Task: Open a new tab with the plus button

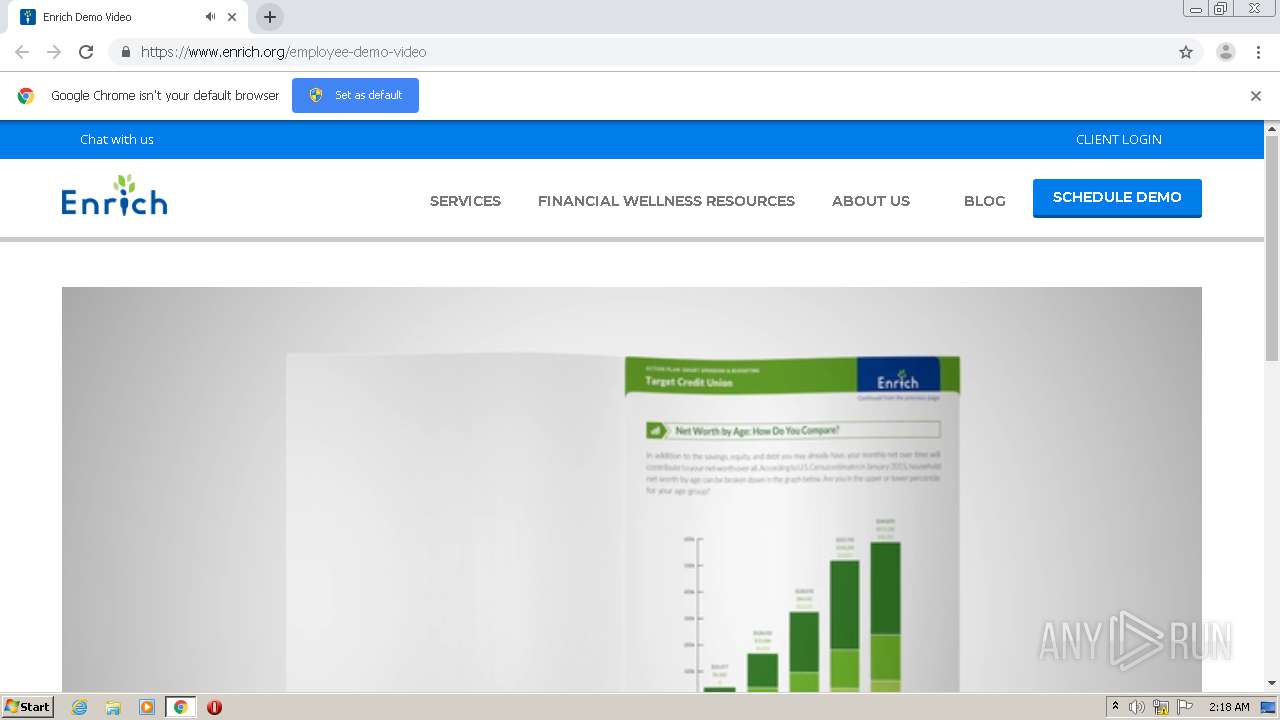Action: [270, 17]
